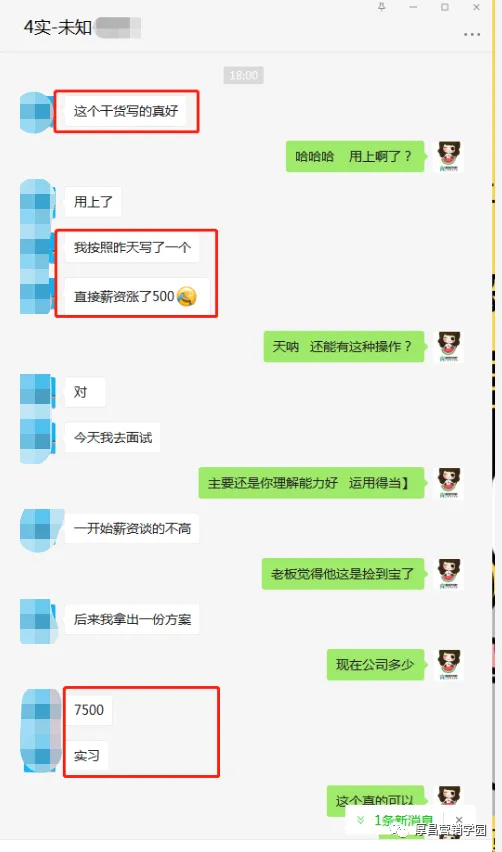This screenshot has width=502, height=852.
Task: Click the laughing-crying emoji in the 500 message
Action: pyautogui.click(x=186, y=297)
